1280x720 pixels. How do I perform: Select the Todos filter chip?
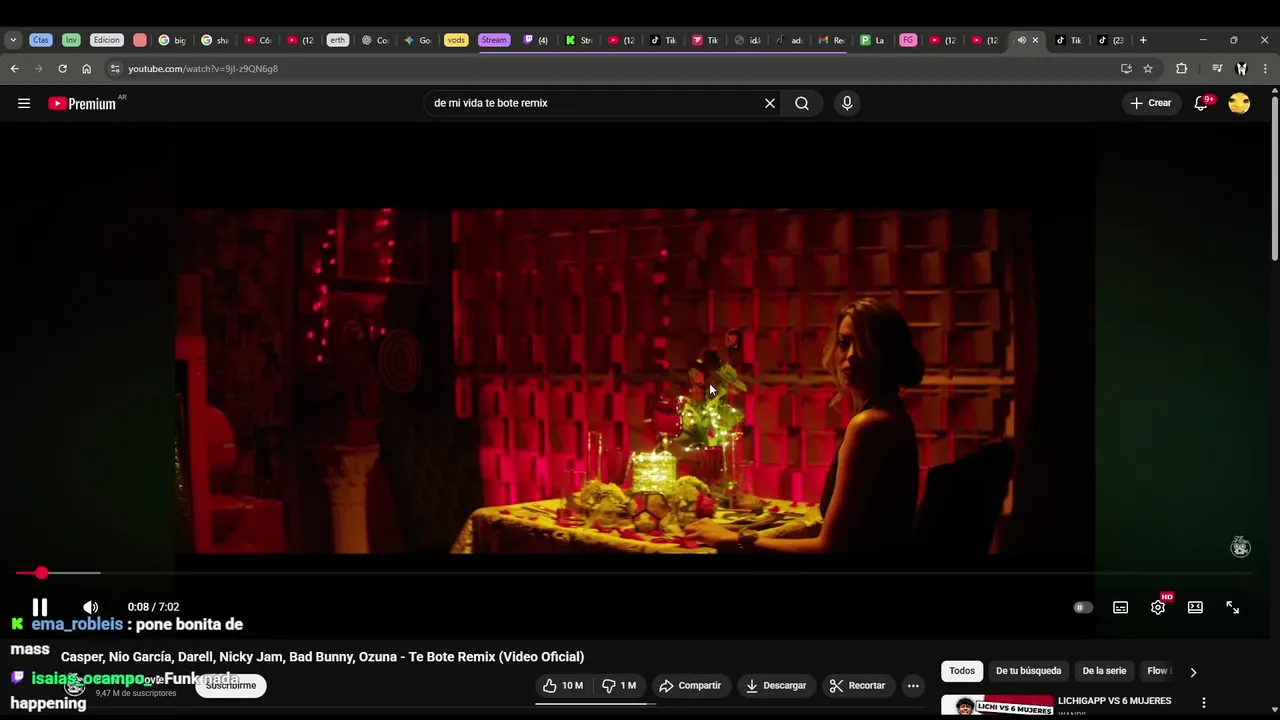tap(962, 671)
